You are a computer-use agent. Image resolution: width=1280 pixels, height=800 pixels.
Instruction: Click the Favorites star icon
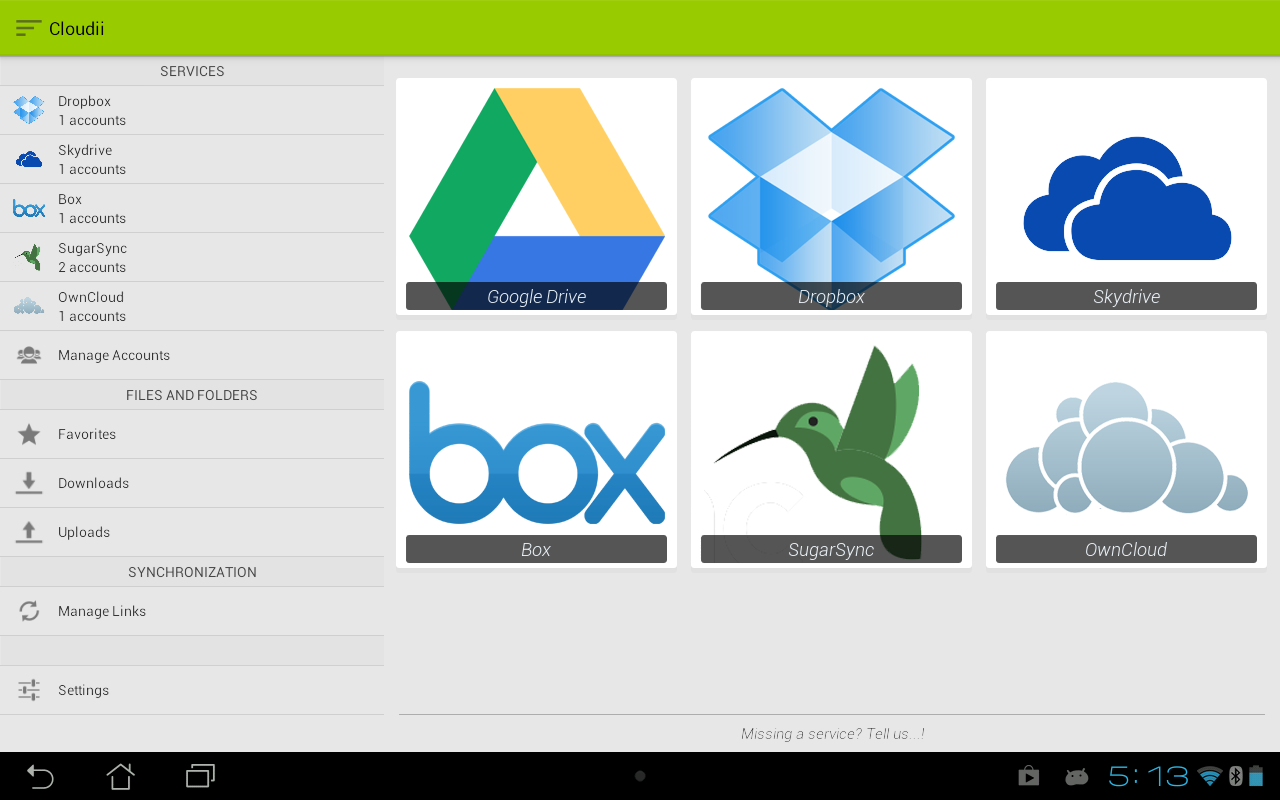29,434
